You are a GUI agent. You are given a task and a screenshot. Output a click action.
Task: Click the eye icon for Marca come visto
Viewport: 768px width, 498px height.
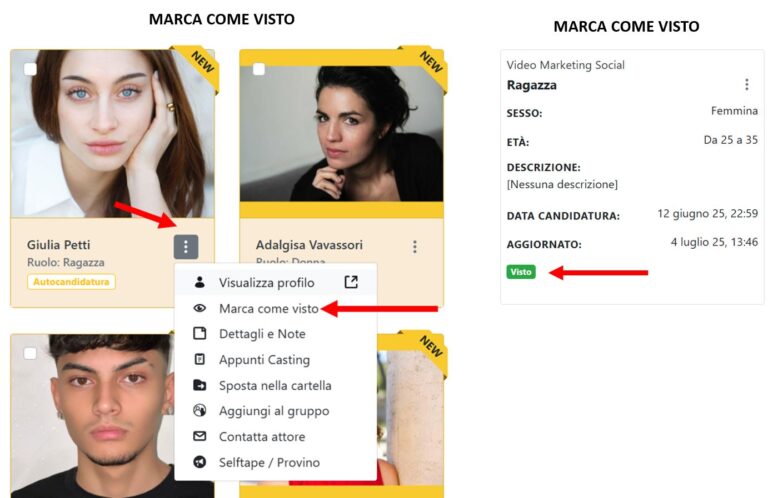(199, 308)
